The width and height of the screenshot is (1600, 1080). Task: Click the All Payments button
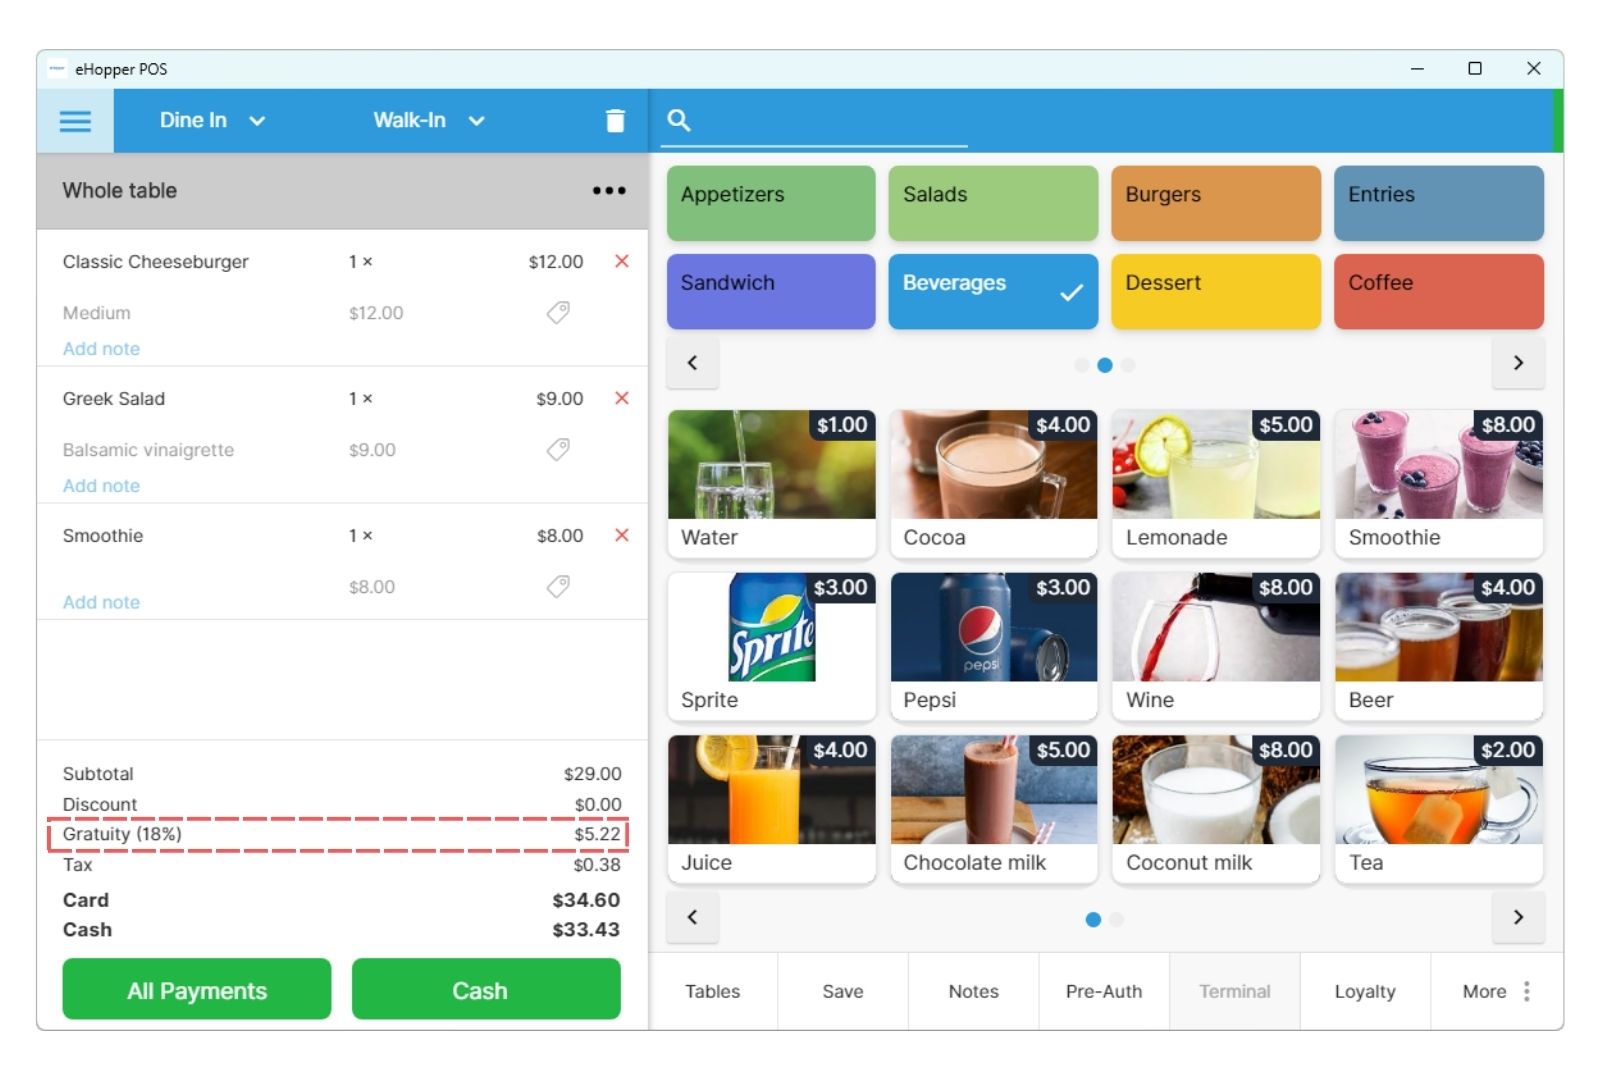pyautogui.click(x=196, y=990)
